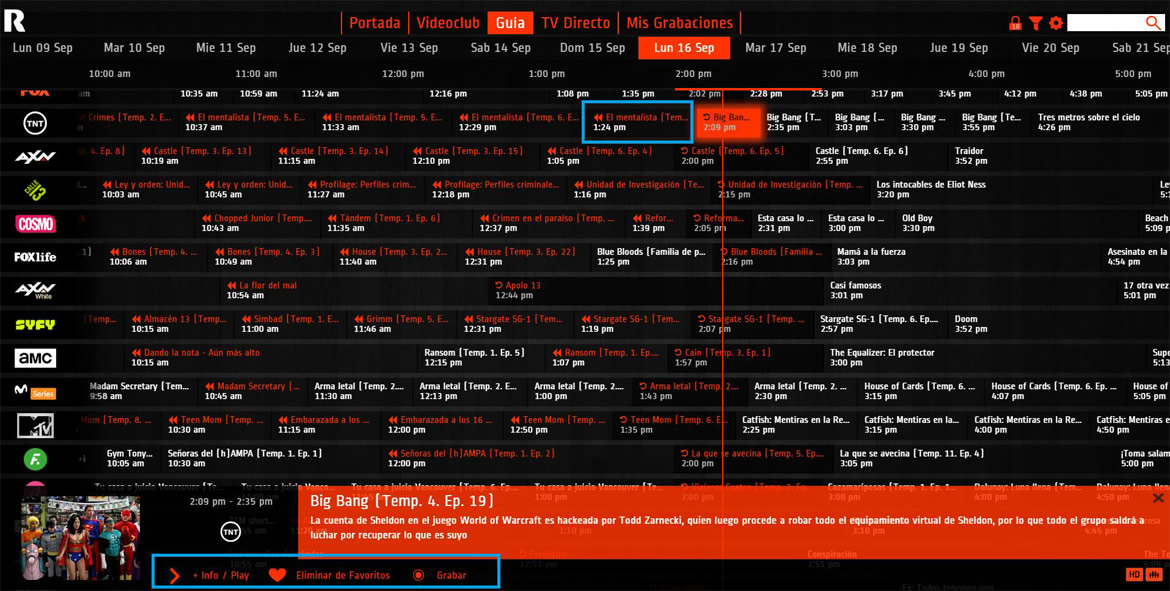Select Chopped Junior at 10:43 am

(x=257, y=223)
